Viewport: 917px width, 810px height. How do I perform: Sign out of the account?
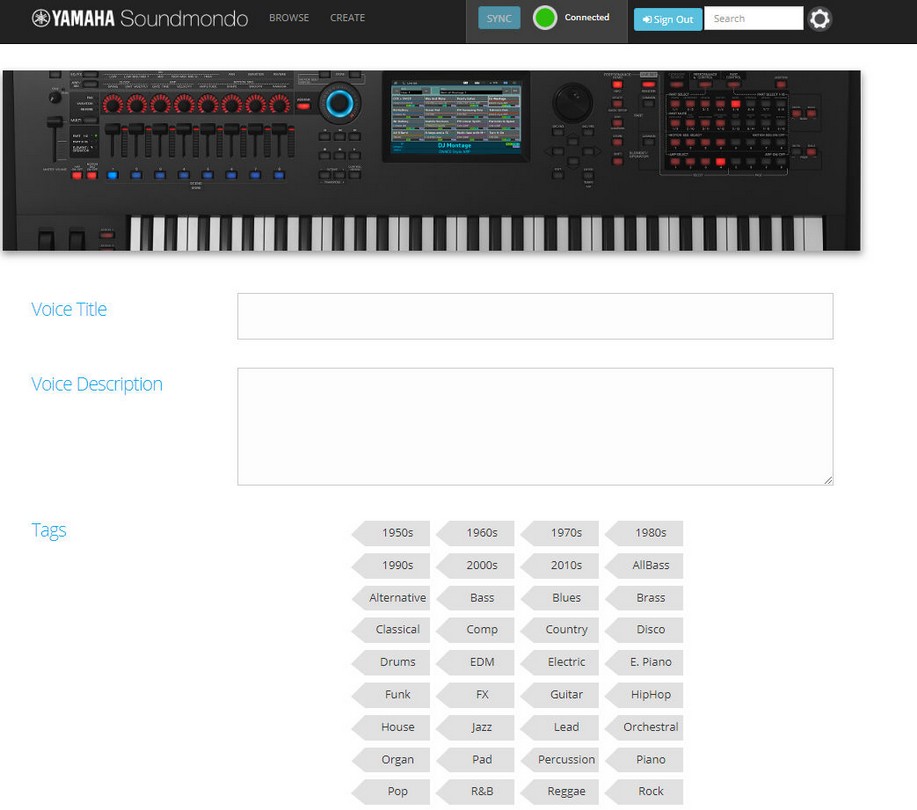tap(668, 19)
